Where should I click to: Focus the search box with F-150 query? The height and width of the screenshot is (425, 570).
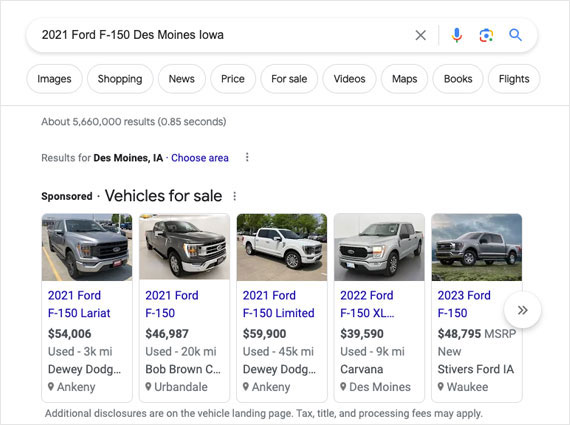click(225, 35)
